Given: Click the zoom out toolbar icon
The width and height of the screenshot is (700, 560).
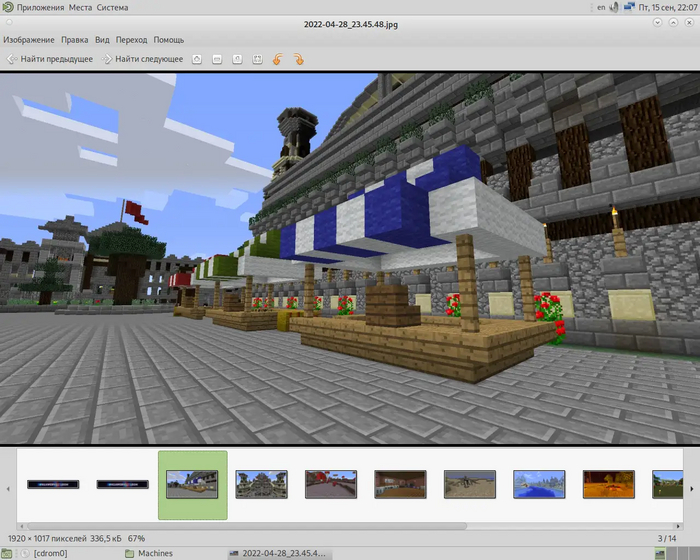Looking at the screenshot, I should click(x=217, y=59).
